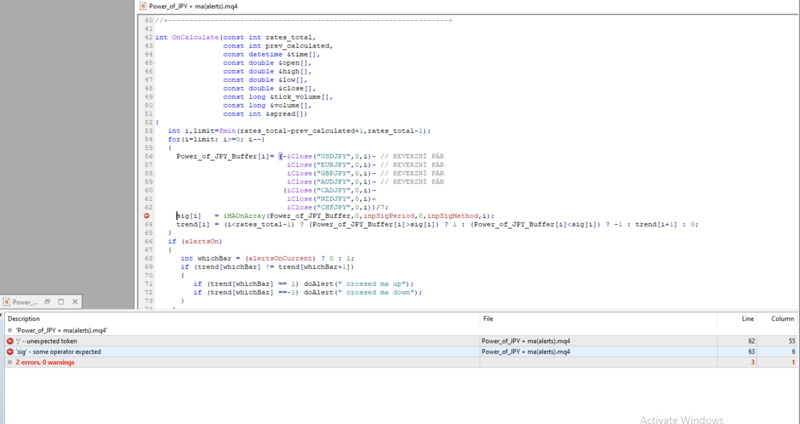The width and height of the screenshot is (800, 424).
Task: Sort errors by File column header
Action: click(488, 319)
